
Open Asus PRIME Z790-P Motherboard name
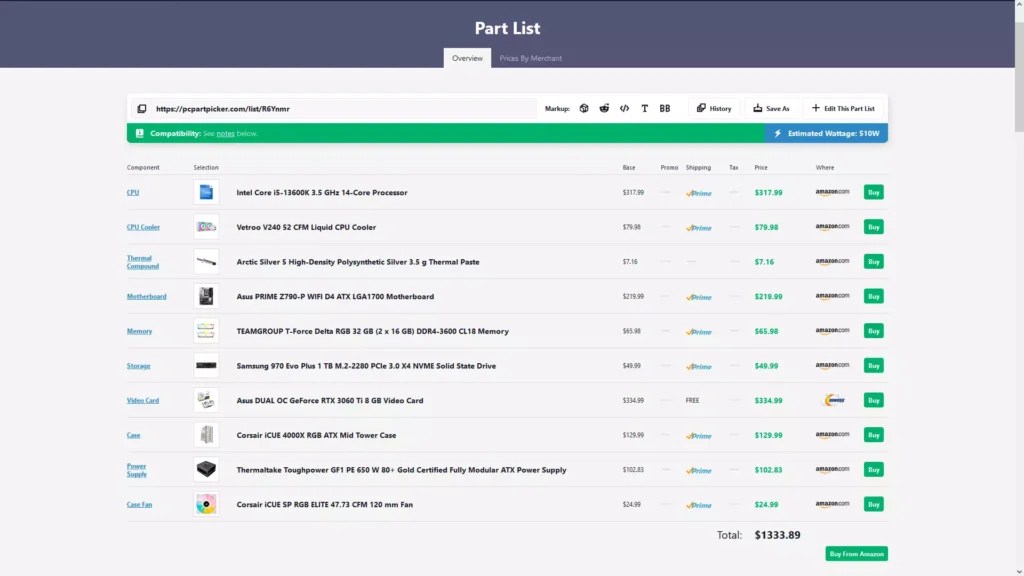(x=335, y=296)
